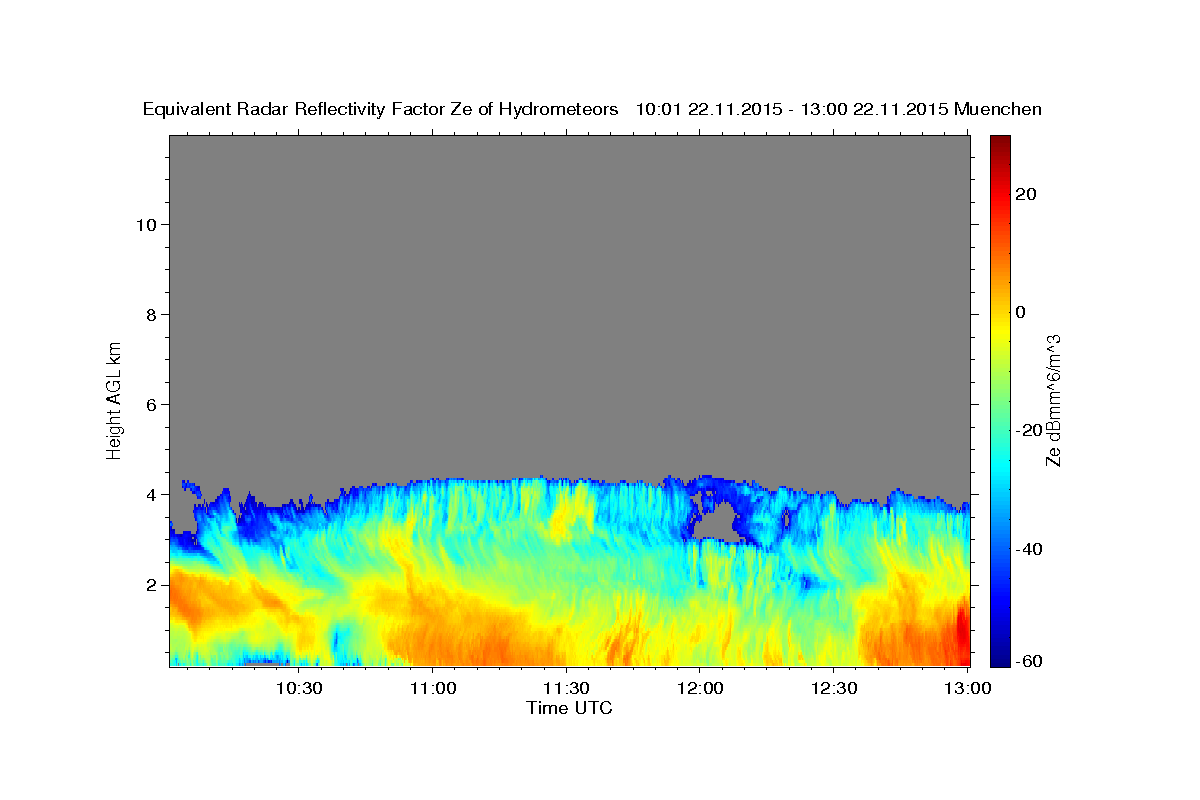The image size is (1200, 800).
Task: Click the height tick label 2
Action: click(x=151, y=584)
